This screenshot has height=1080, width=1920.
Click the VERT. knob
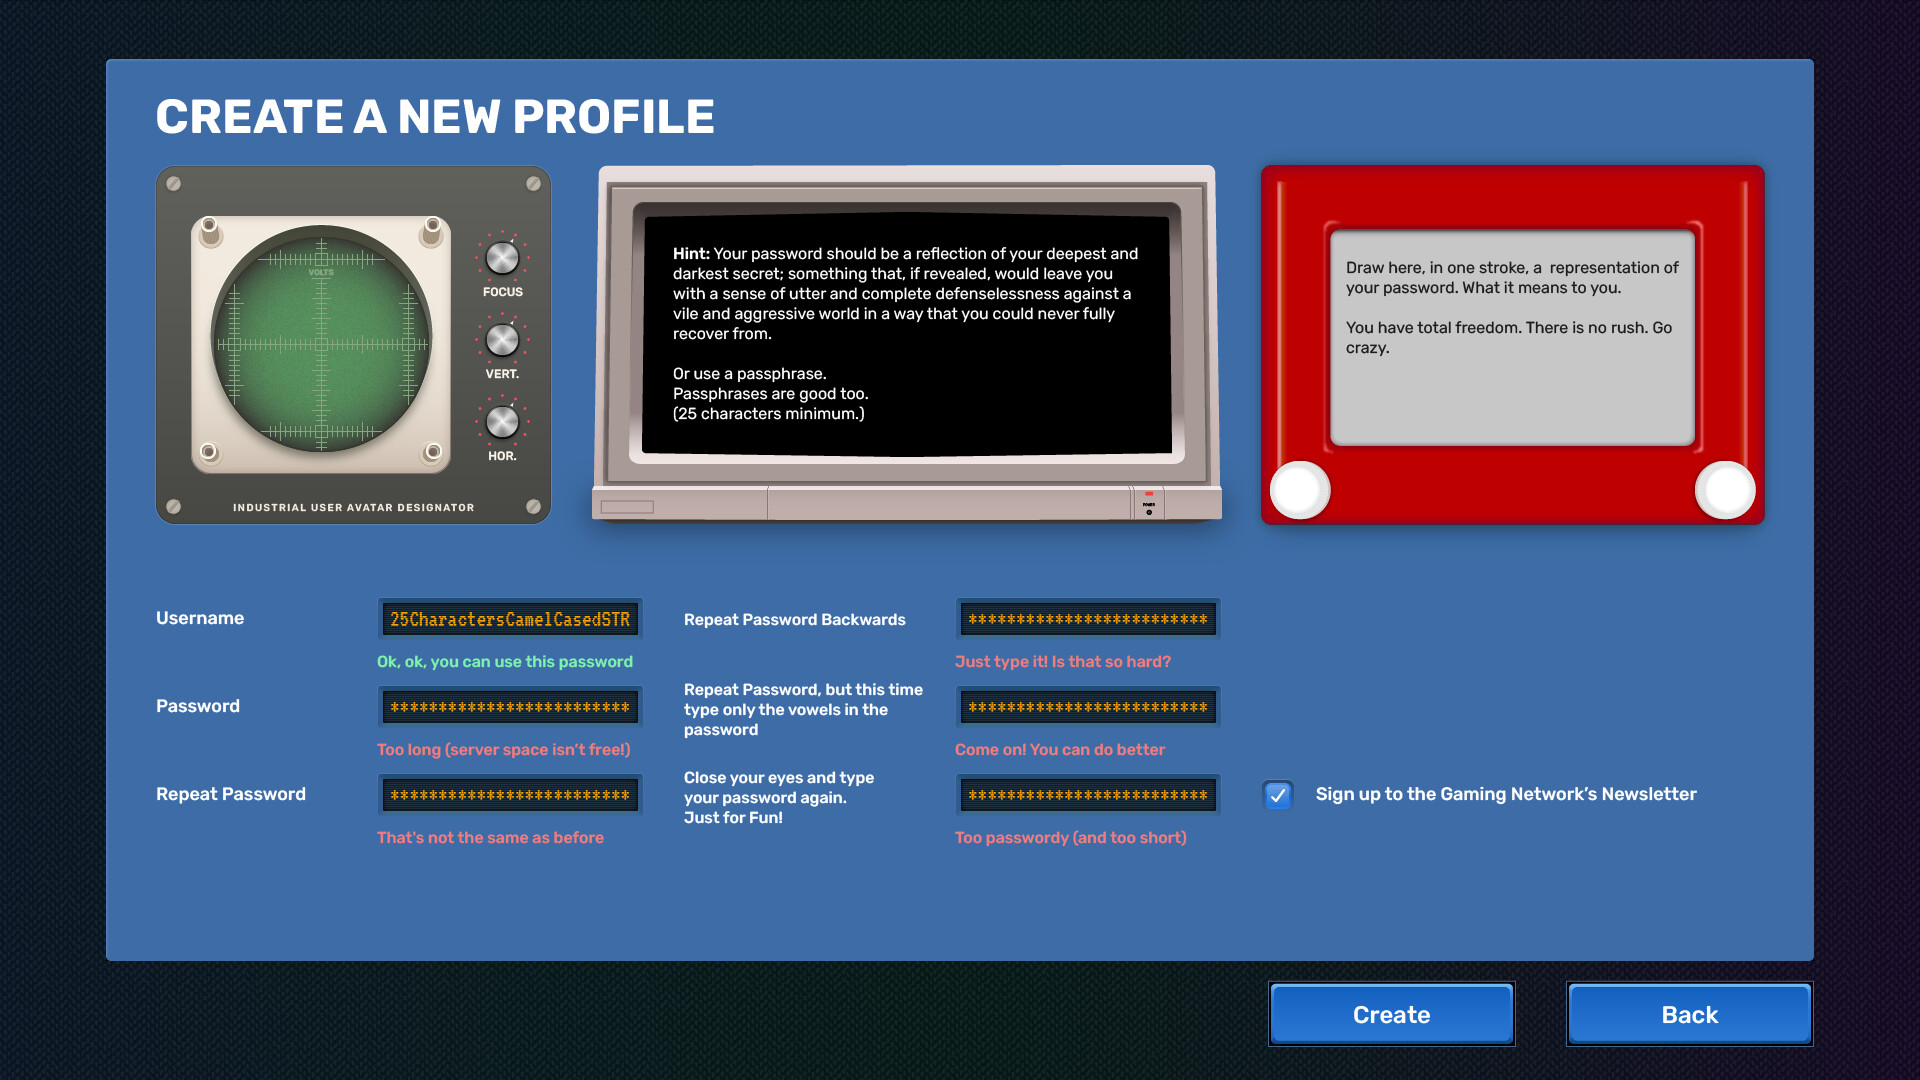point(502,340)
